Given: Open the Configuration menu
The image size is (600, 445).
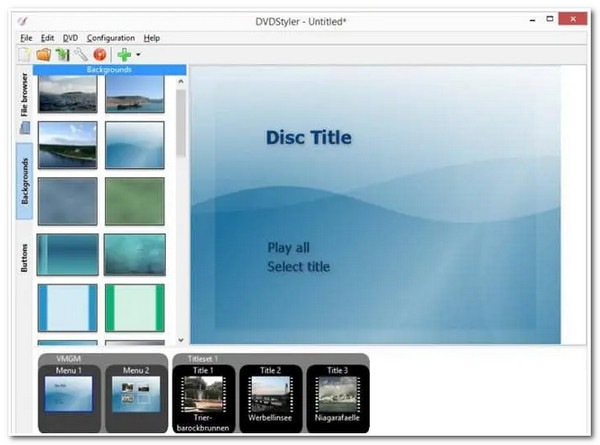Looking at the screenshot, I should pyautogui.click(x=111, y=38).
